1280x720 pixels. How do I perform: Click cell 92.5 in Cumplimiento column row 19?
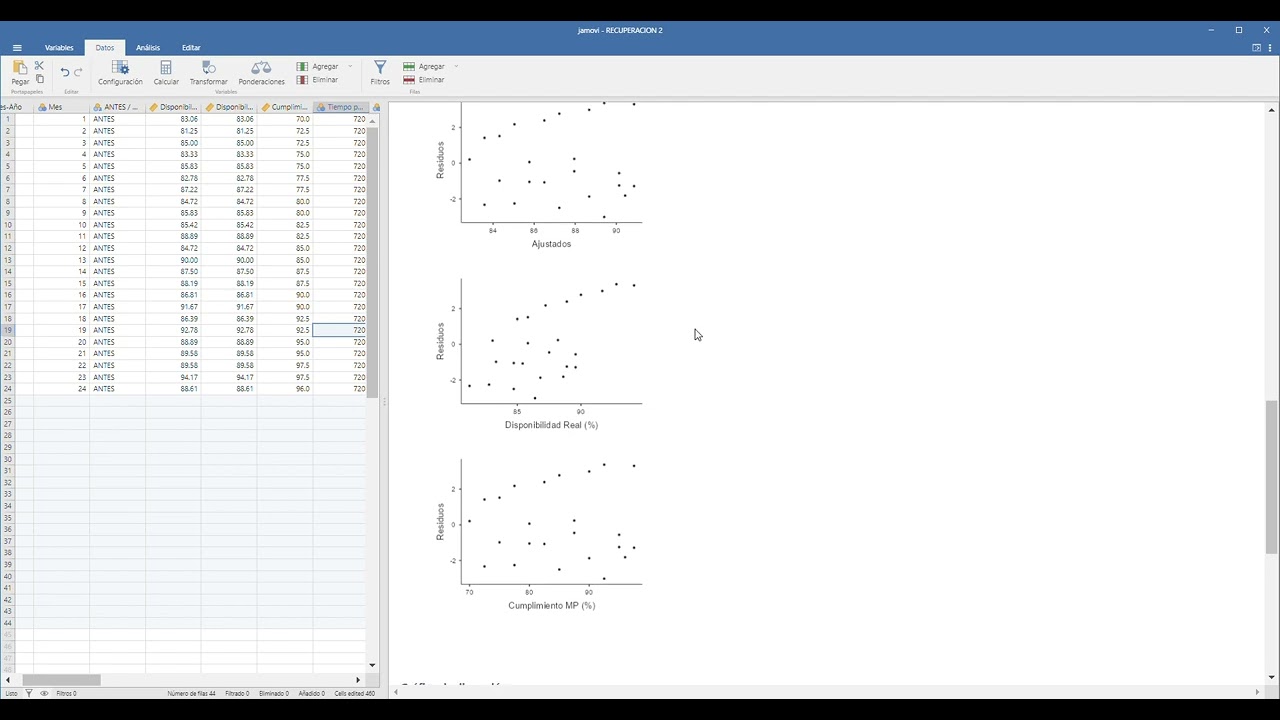[x=285, y=330]
